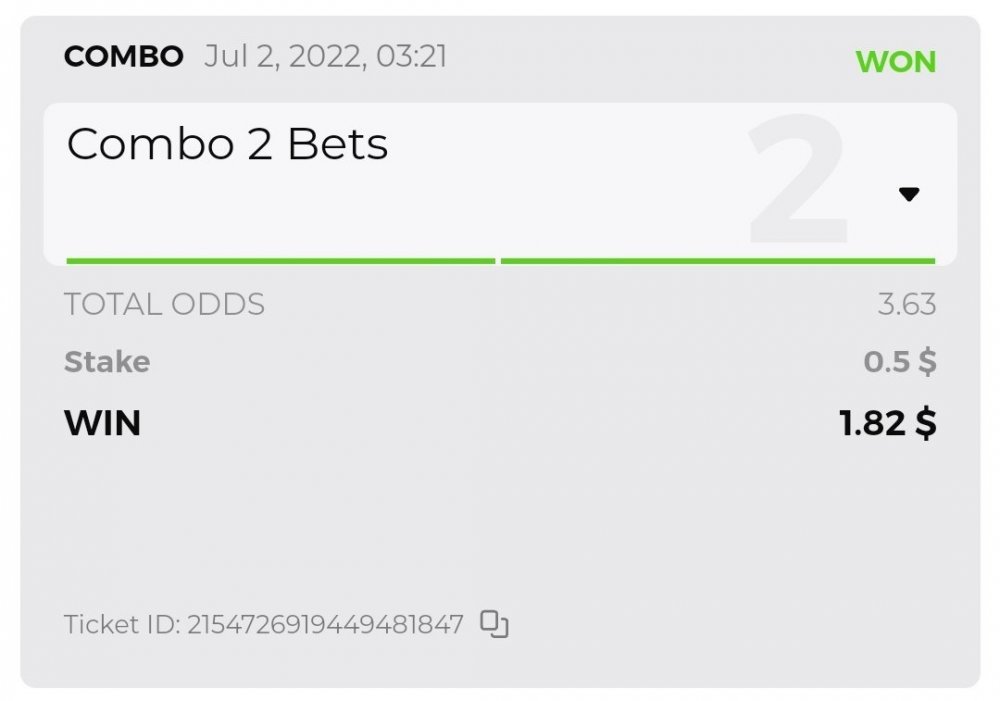
Task: Click the COMBO bet type label
Action: click(123, 56)
